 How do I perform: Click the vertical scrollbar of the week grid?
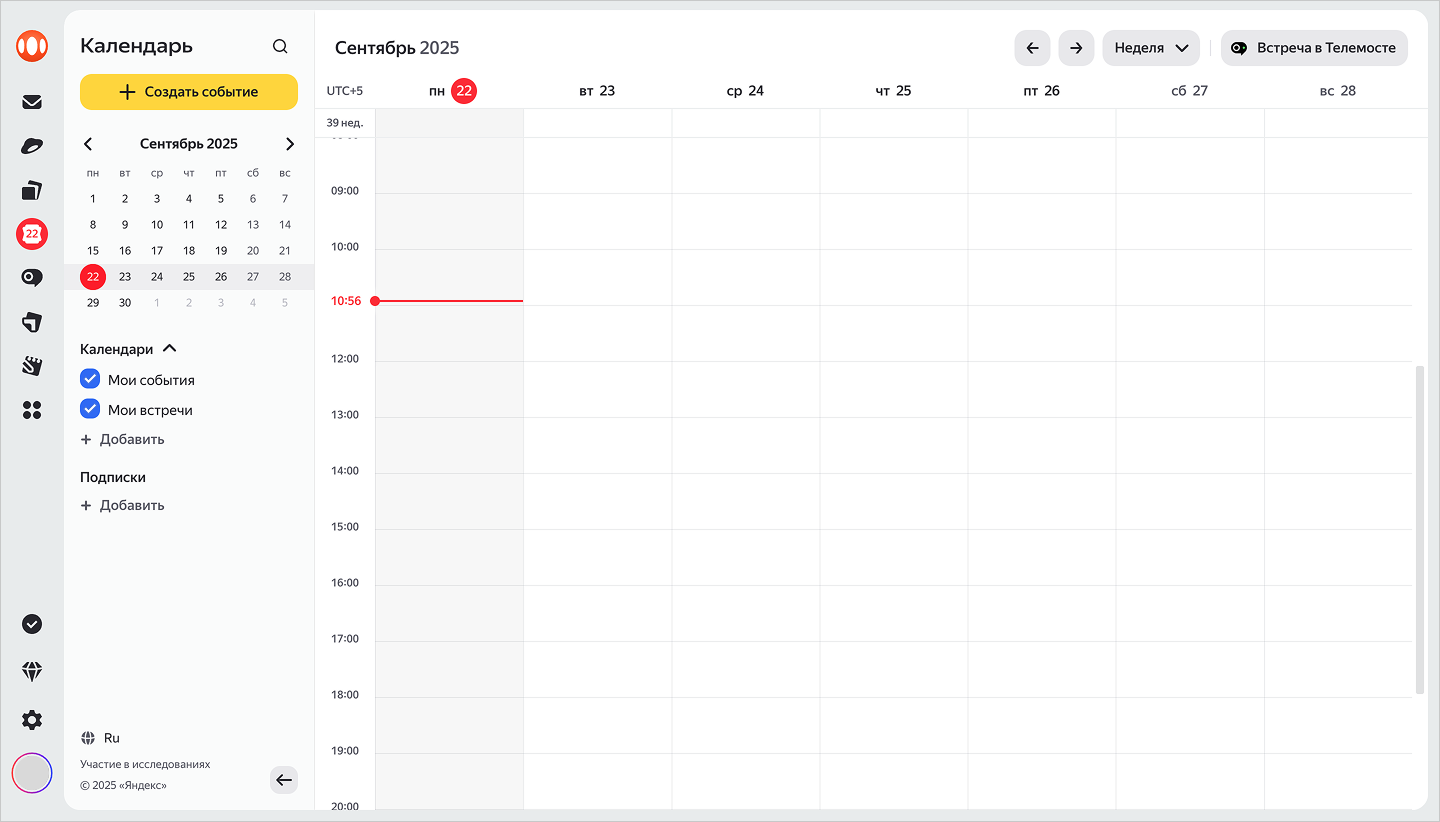tap(1419, 530)
